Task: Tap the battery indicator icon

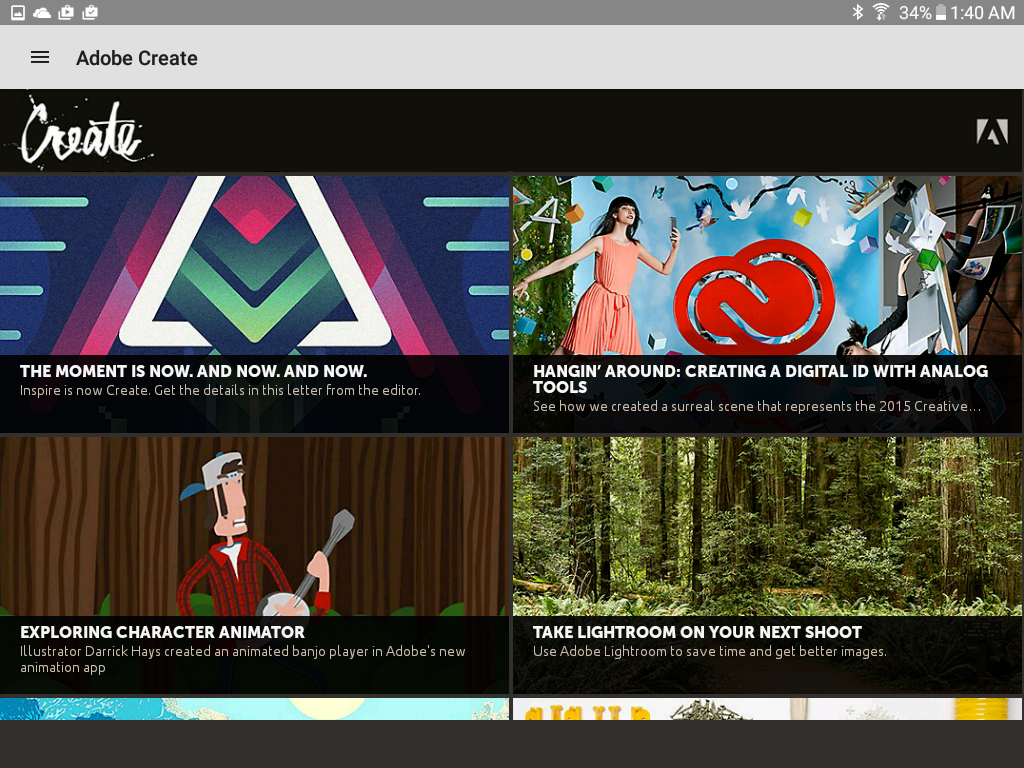Action: [940, 12]
